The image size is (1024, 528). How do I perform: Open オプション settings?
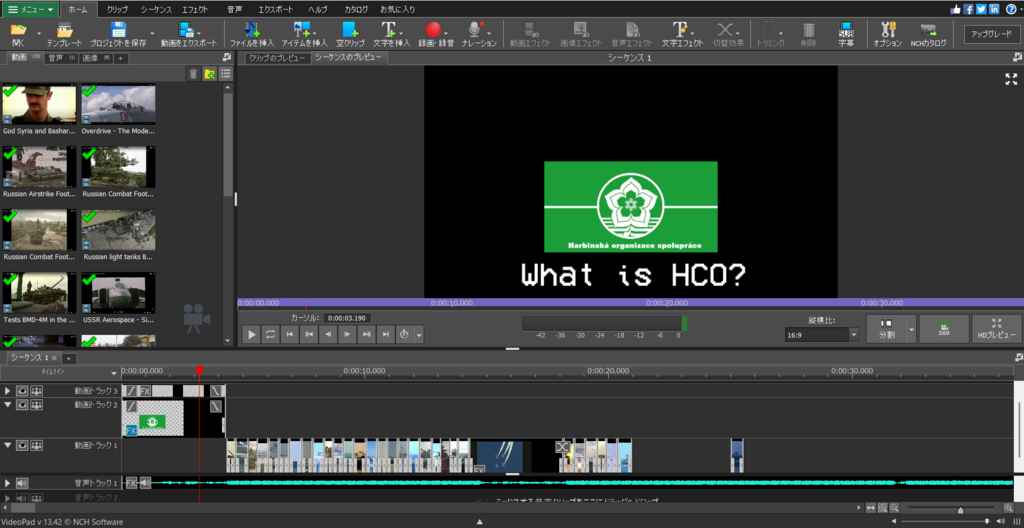point(888,34)
